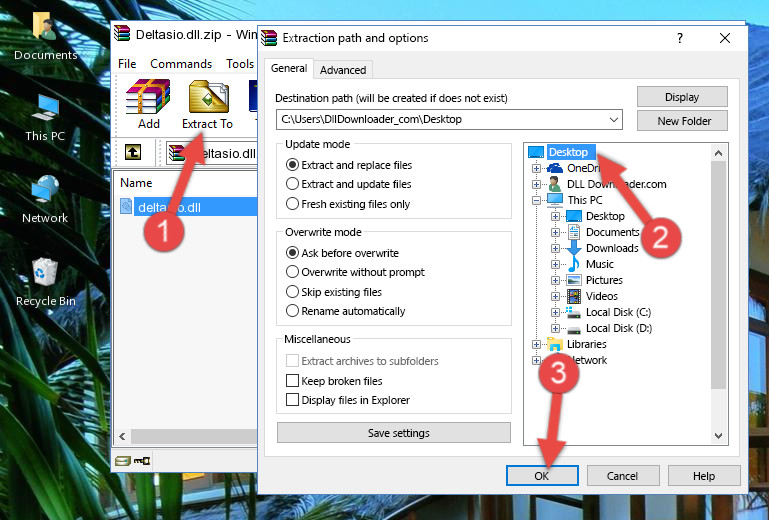The height and width of the screenshot is (520, 769).
Task: Select Local Disk (C:) in the tree
Action: (618, 312)
